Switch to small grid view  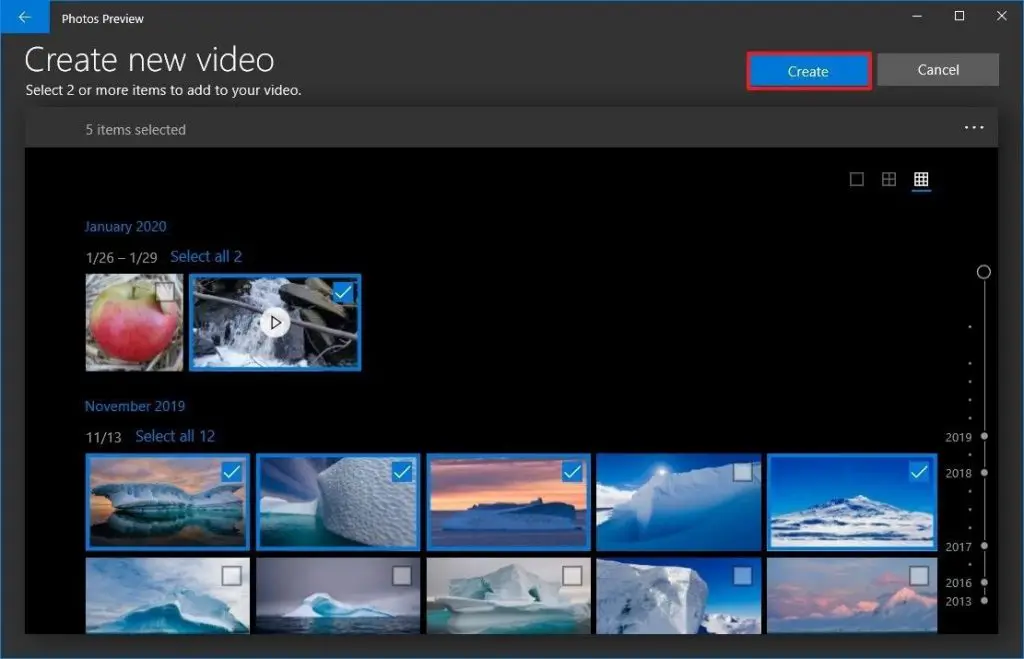pyautogui.click(x=921, y=179)
